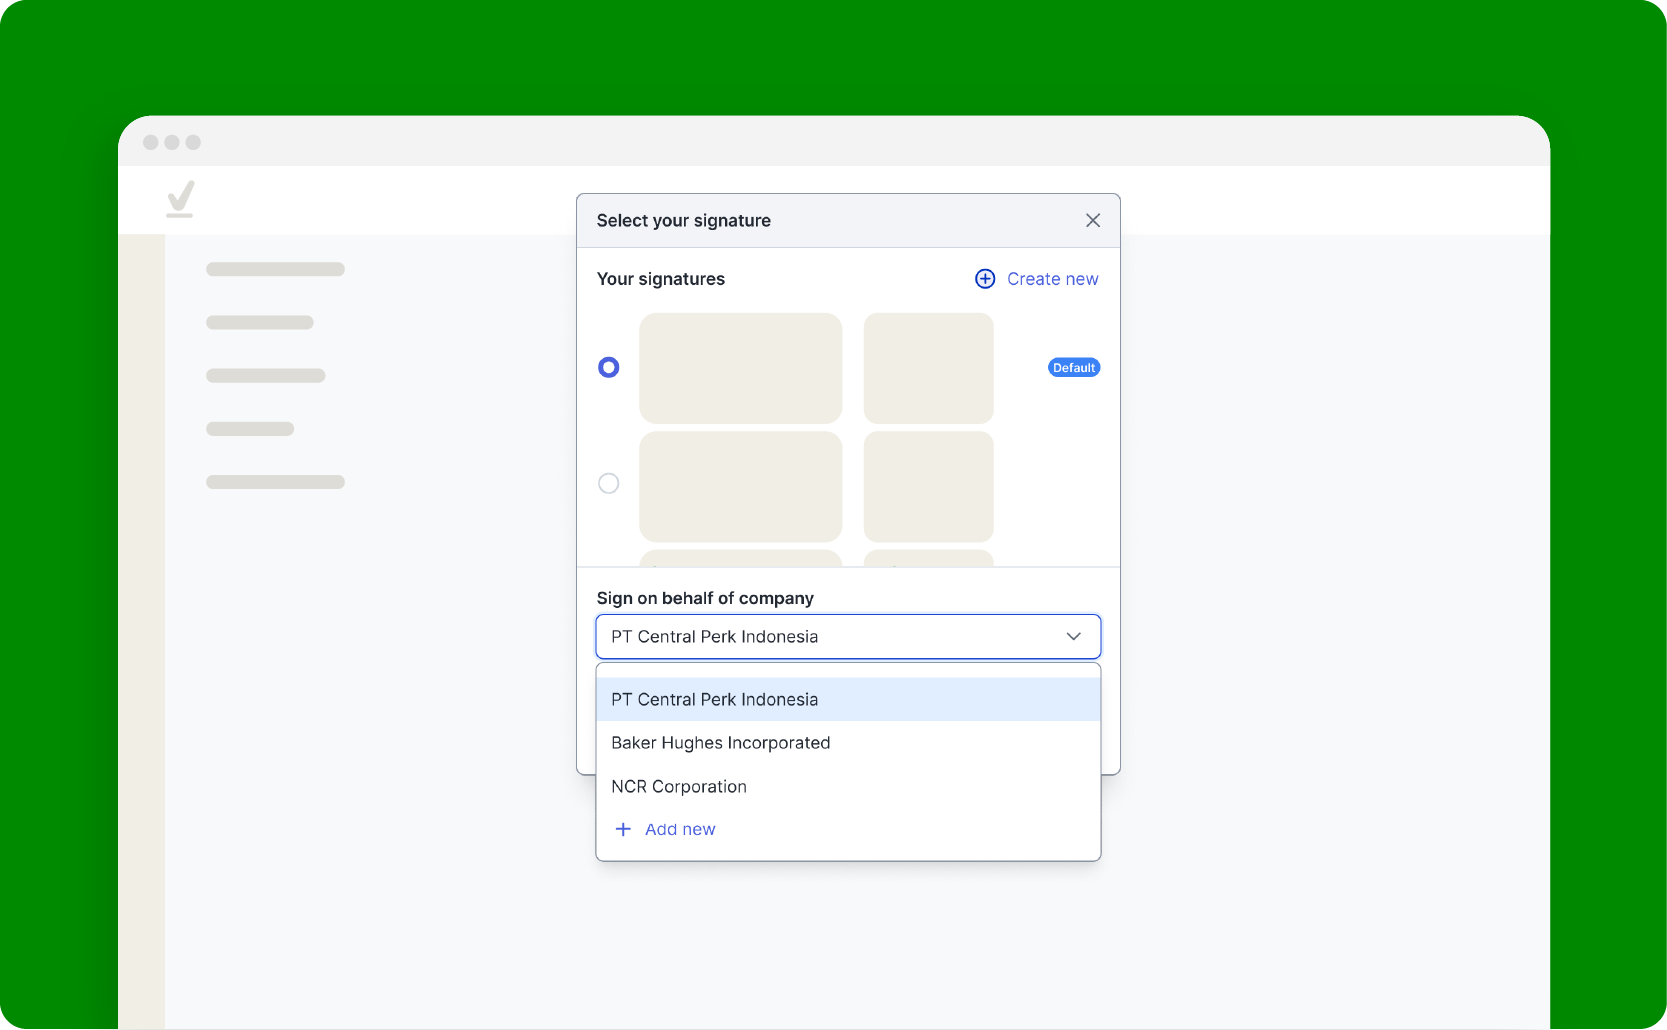Click the large signature preview in second row
Screen dimensions: 1667x1030
[740, 486]
